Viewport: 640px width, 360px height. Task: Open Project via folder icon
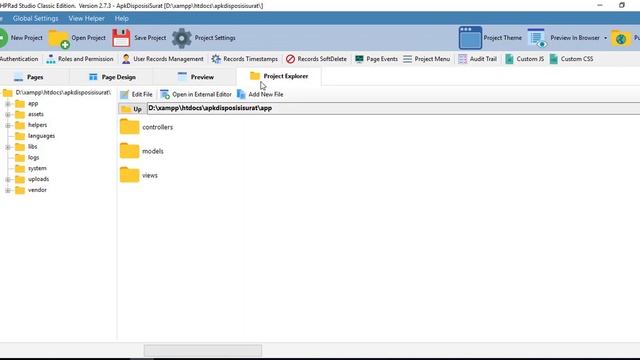(58, 39)
